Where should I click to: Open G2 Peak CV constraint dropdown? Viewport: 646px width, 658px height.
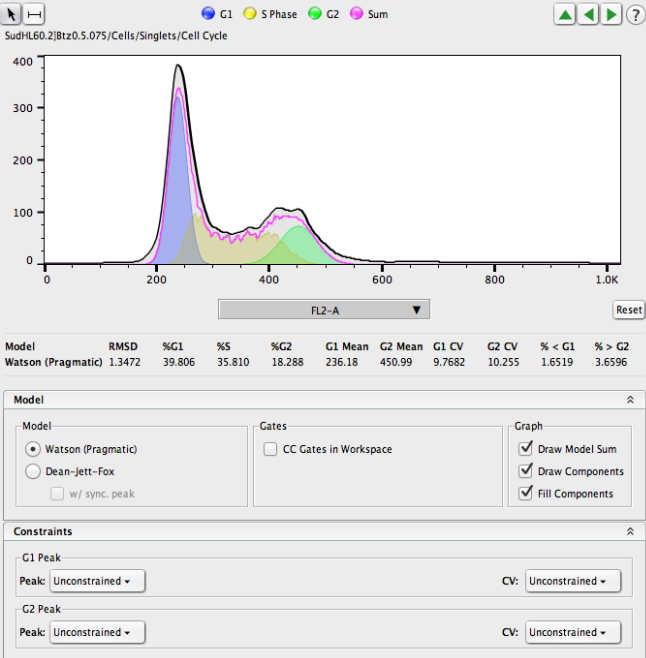573,632
